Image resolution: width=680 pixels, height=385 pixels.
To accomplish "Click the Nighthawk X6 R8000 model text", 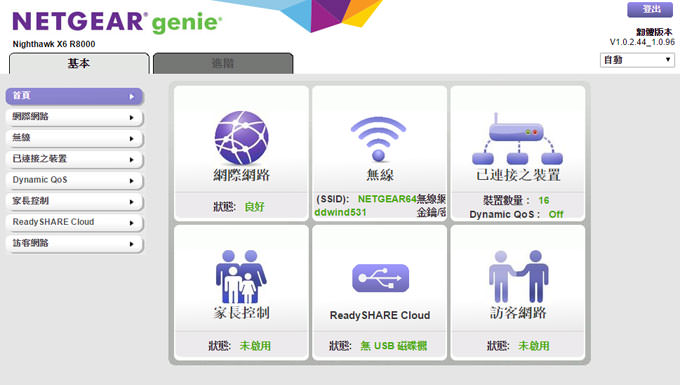I will pyautogui.click(x=54, y=44).
